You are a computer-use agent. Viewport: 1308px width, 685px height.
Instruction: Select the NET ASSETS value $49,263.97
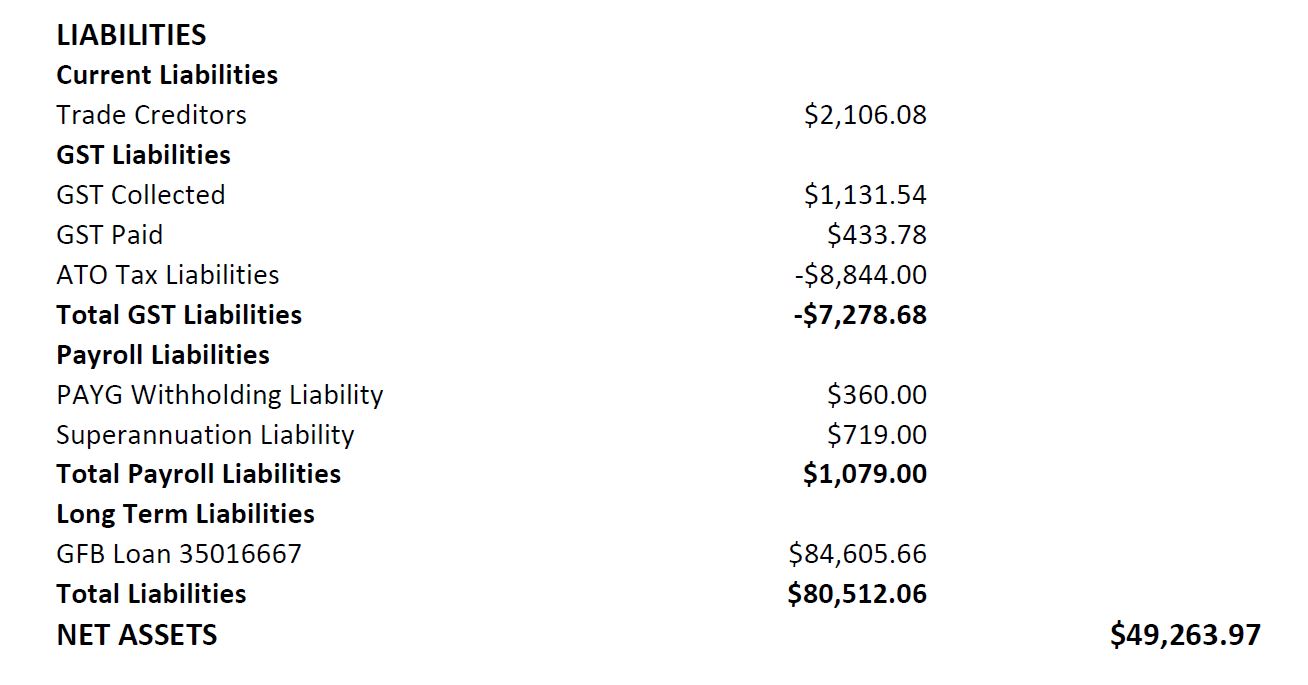[1185, 635]
